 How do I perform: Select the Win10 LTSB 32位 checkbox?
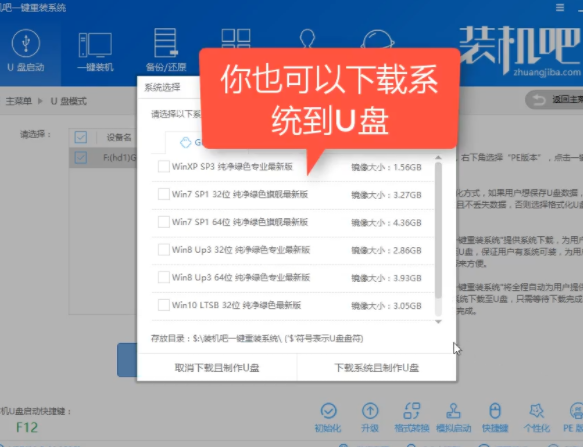click(x=164, y=305)
